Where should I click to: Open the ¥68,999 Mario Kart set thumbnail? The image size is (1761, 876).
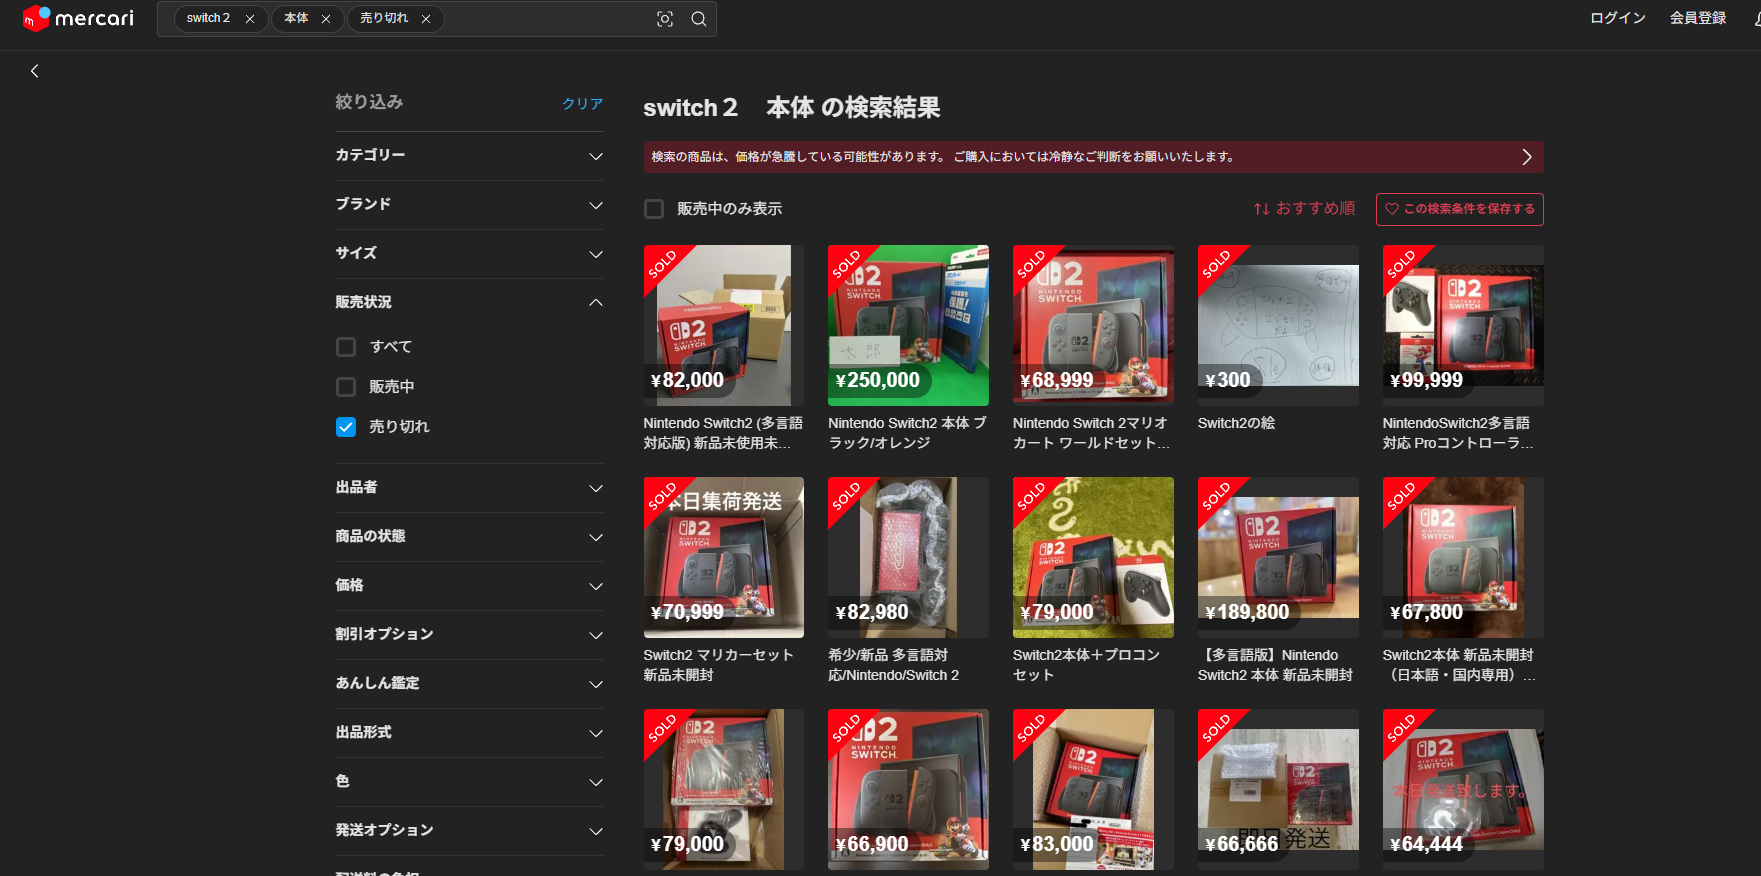(x=1093, y=325)
